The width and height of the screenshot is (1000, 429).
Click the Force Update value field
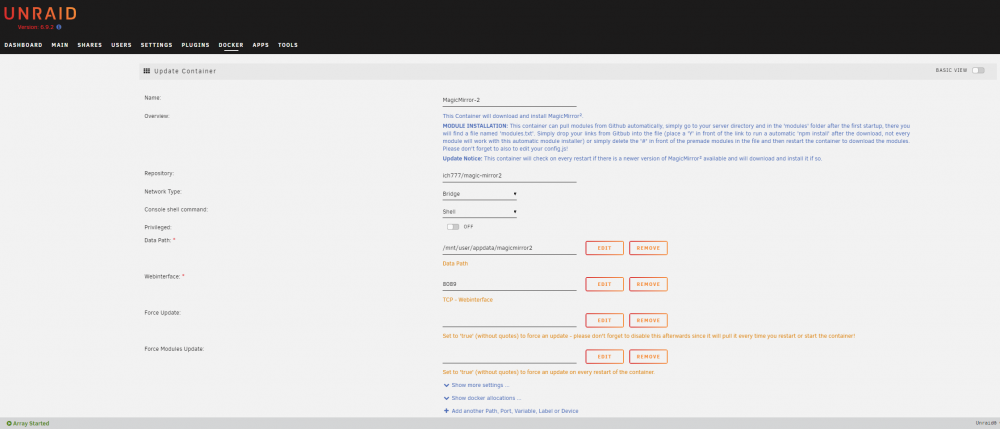(510, 321)
